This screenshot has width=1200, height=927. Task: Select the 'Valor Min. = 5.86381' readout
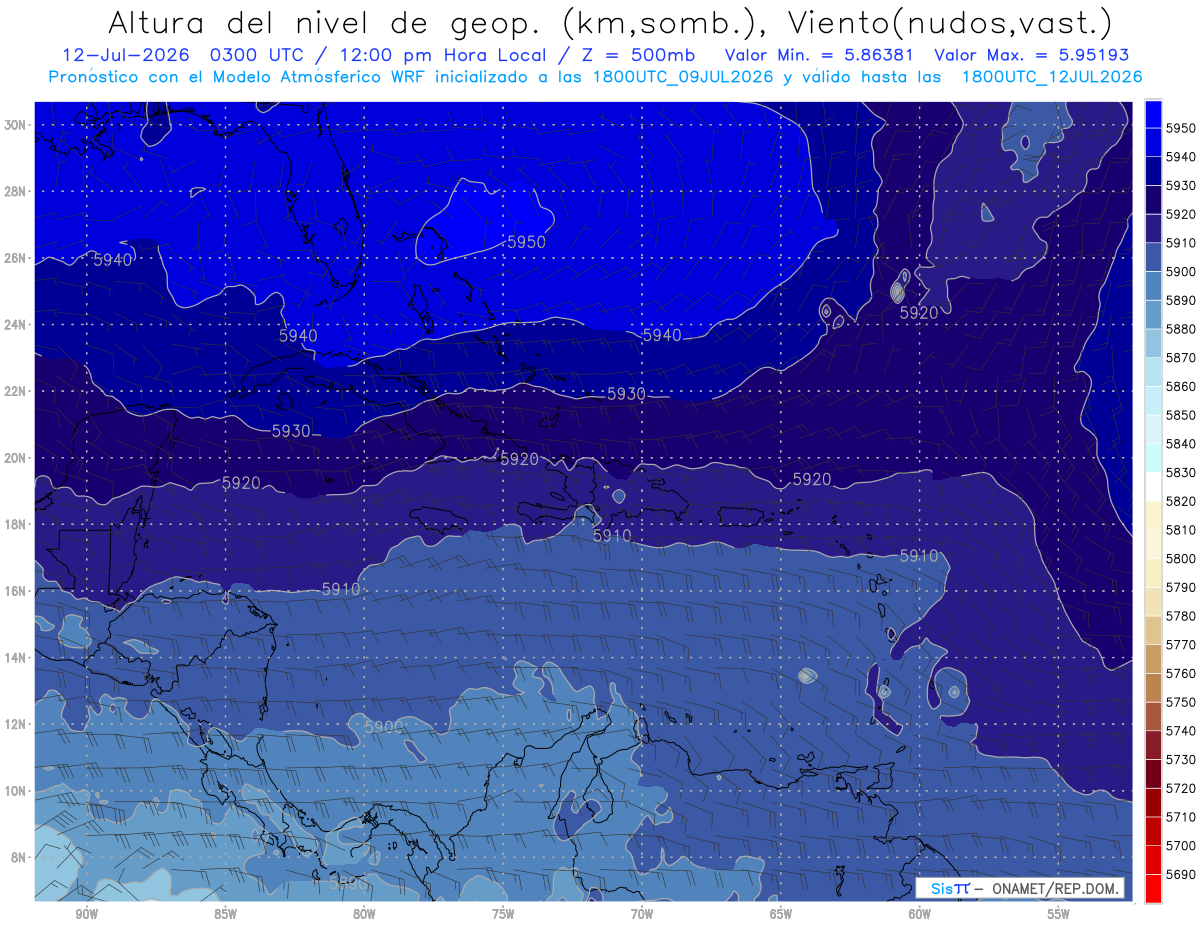tap(817, 56)
